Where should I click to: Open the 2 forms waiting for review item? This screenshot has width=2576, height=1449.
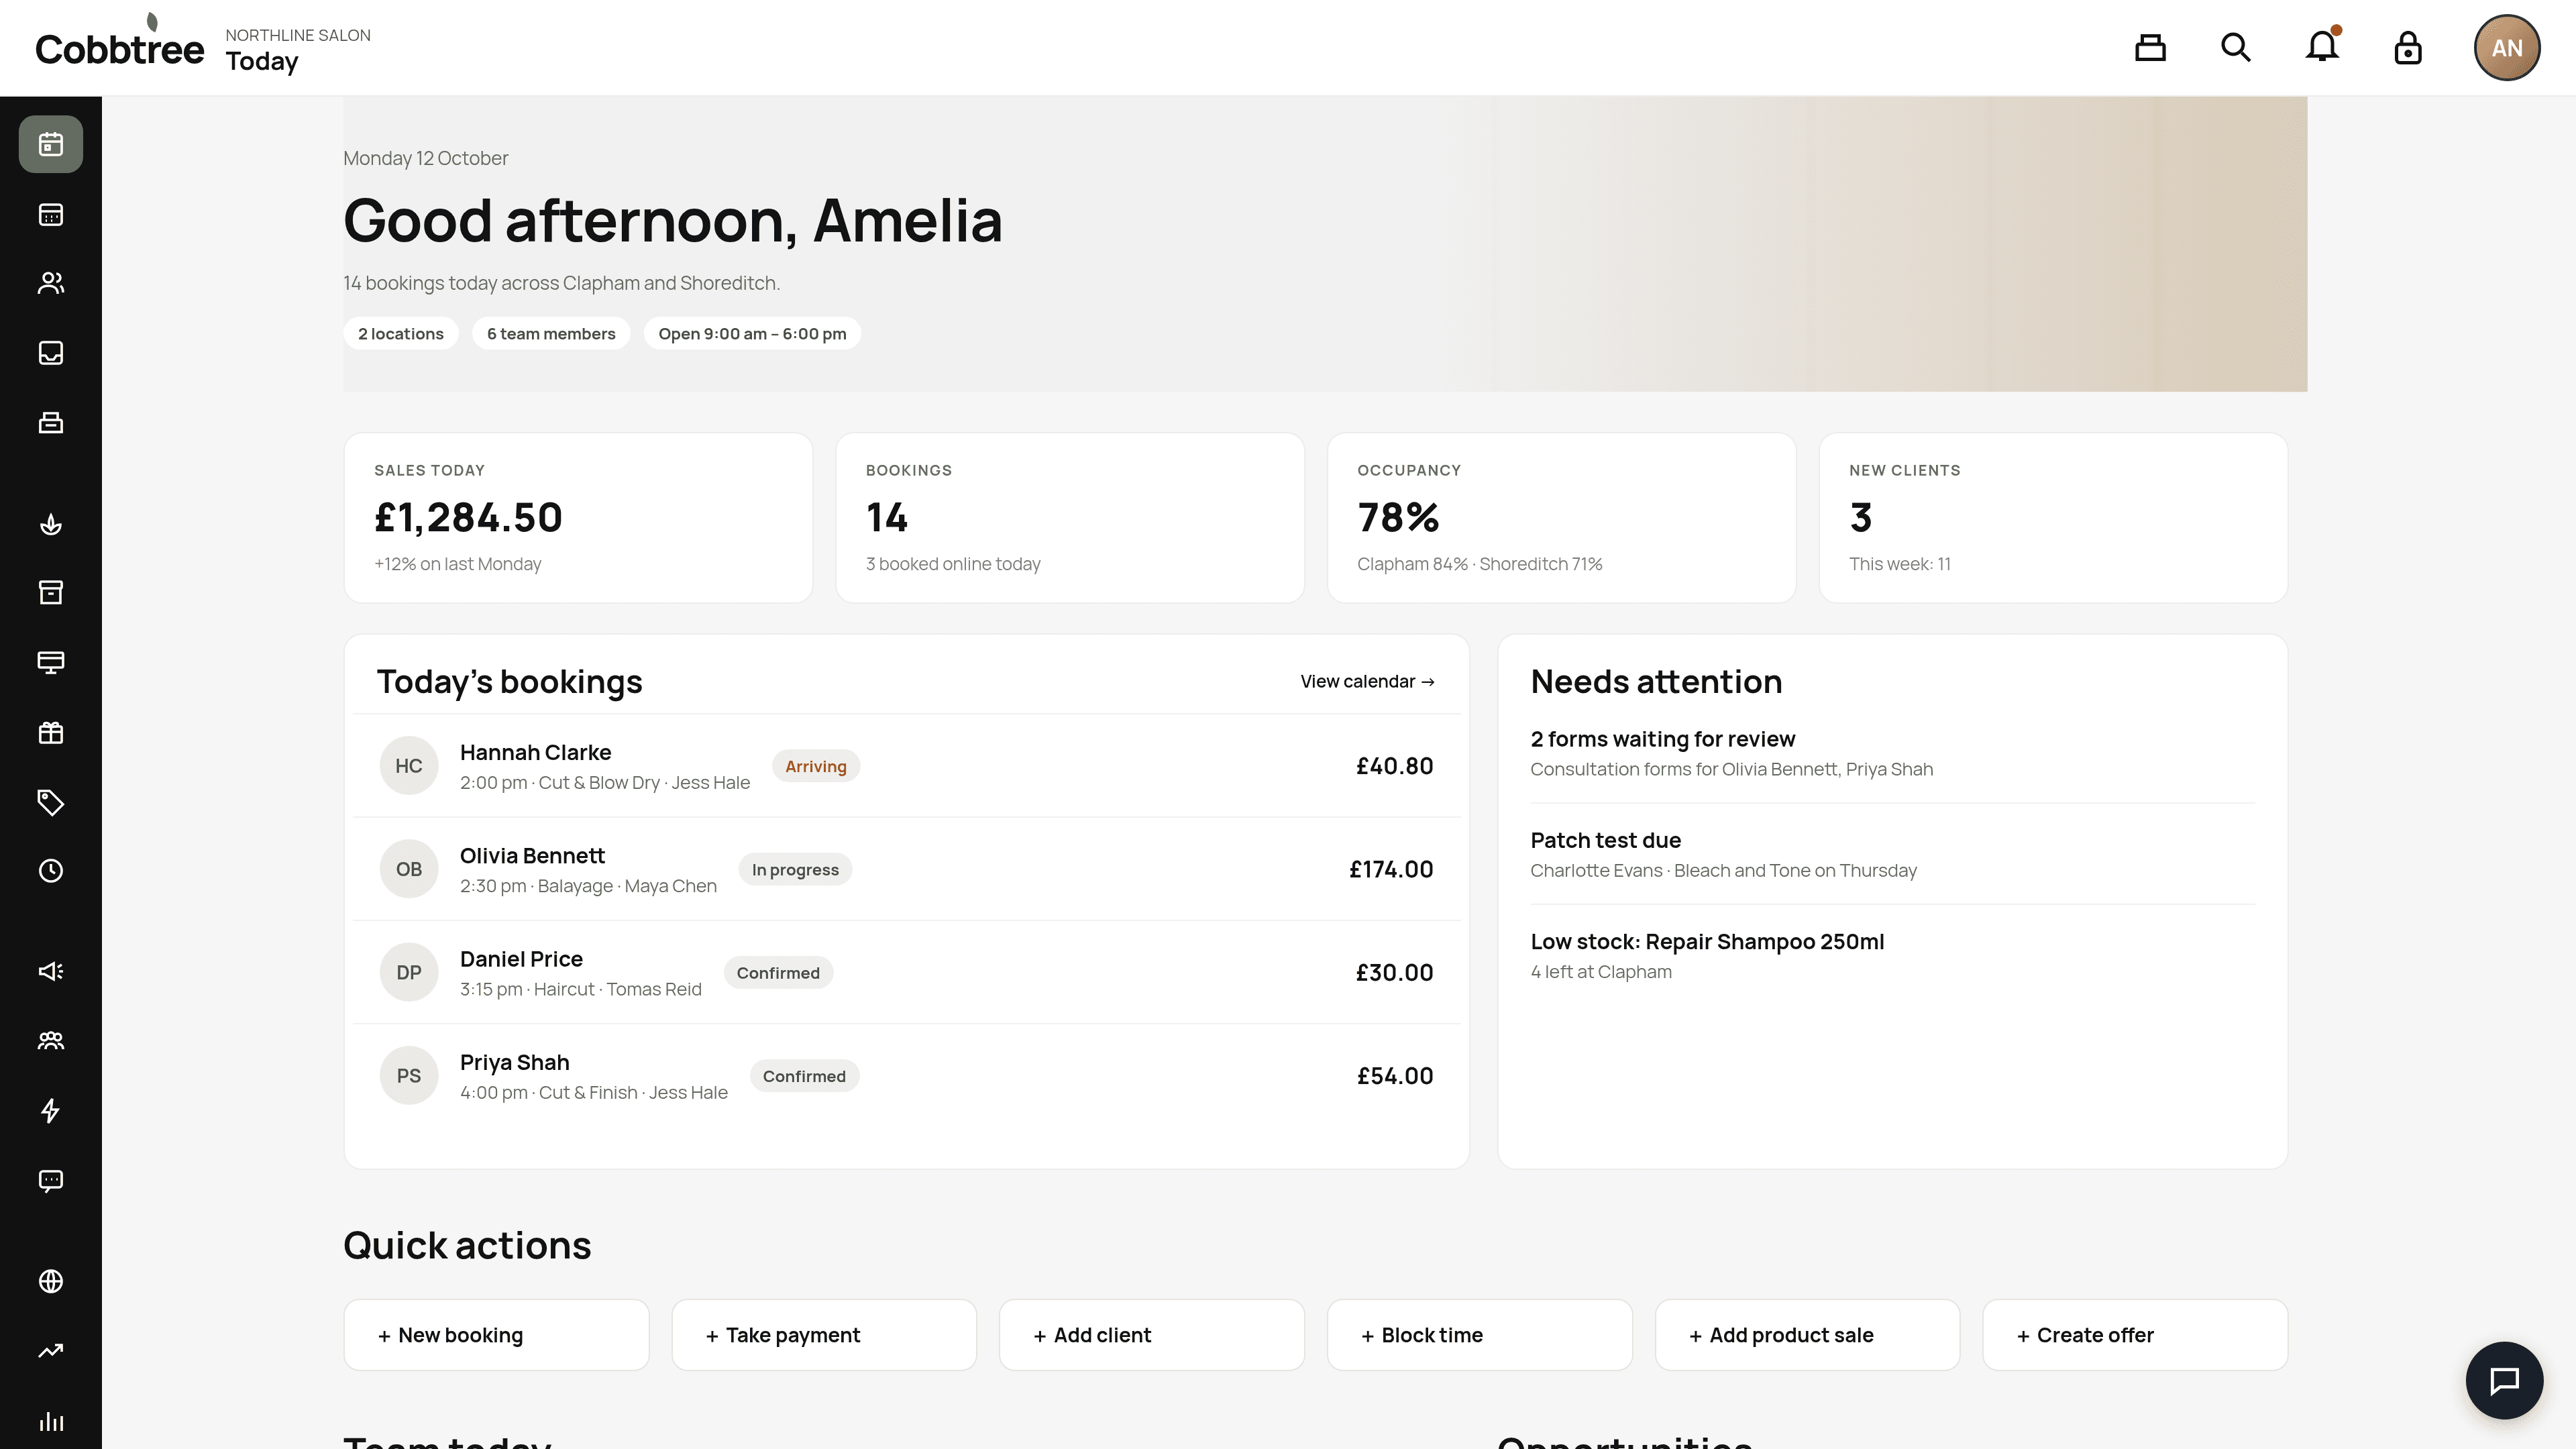pos(1892,753)
